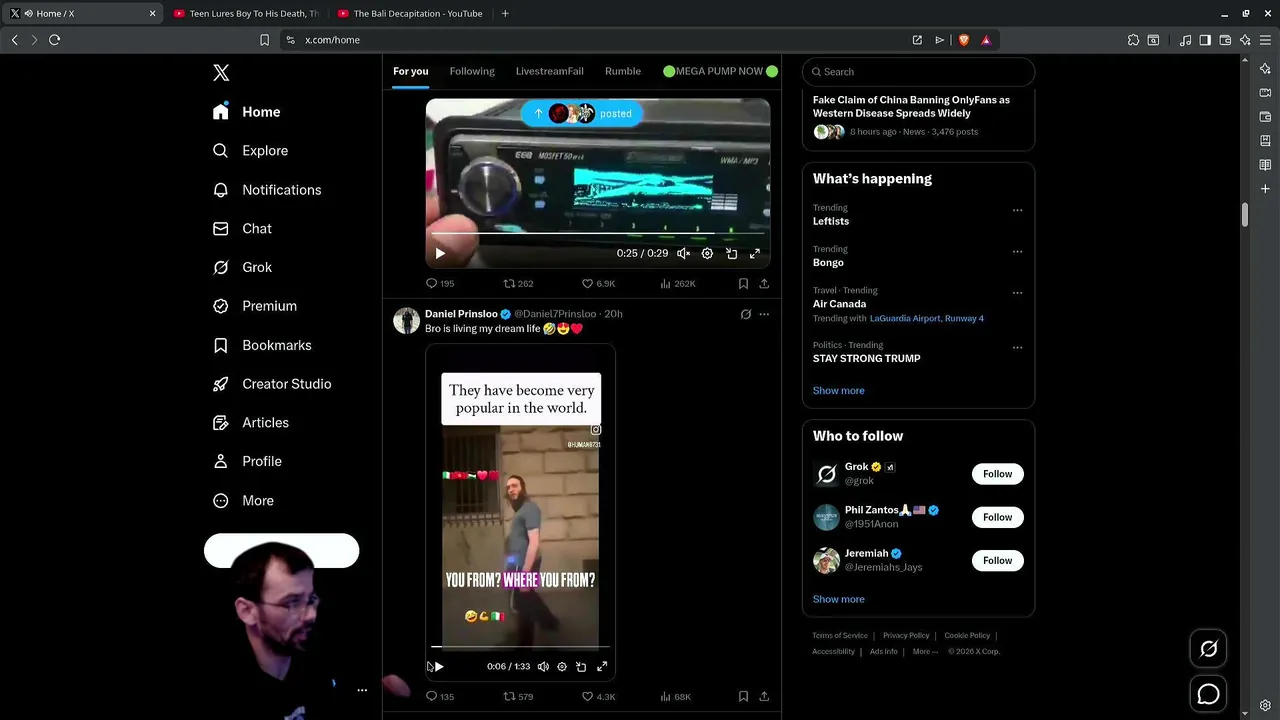1280x720 pixels.
Task: Open Profile in the sidebar
Action: pos(247,461)
